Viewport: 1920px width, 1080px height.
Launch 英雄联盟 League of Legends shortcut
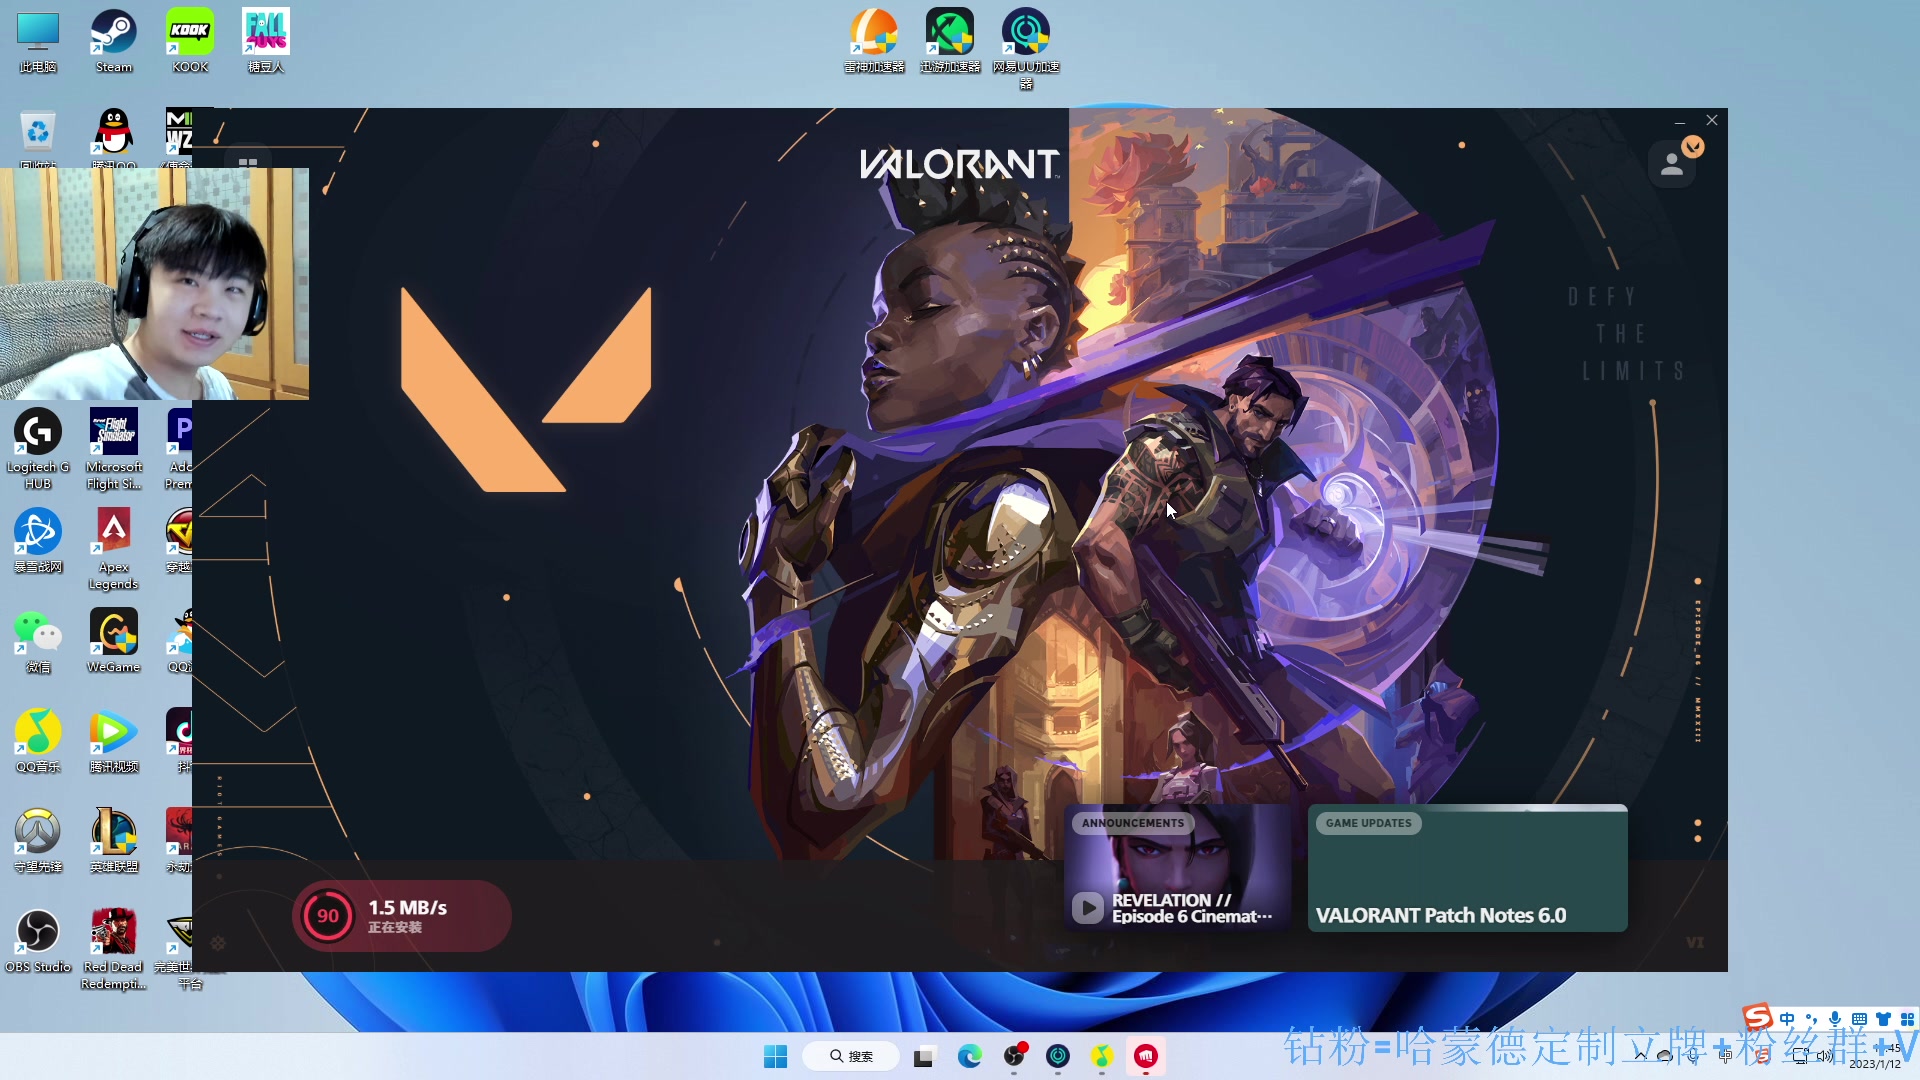click(x=114, y=841)
